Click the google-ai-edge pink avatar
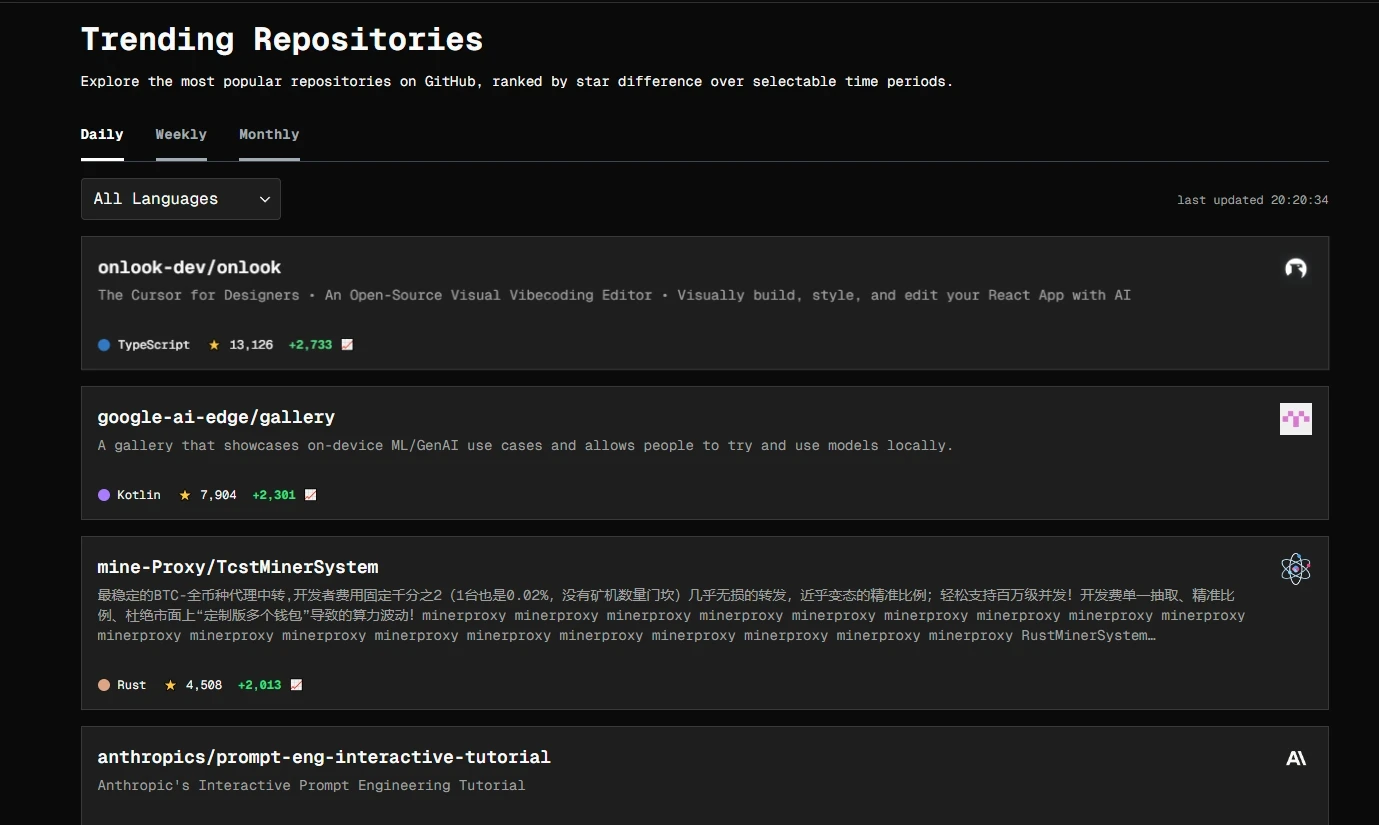The height and width of the screenshot is (825, 1379). click(x=1296, y=419)
